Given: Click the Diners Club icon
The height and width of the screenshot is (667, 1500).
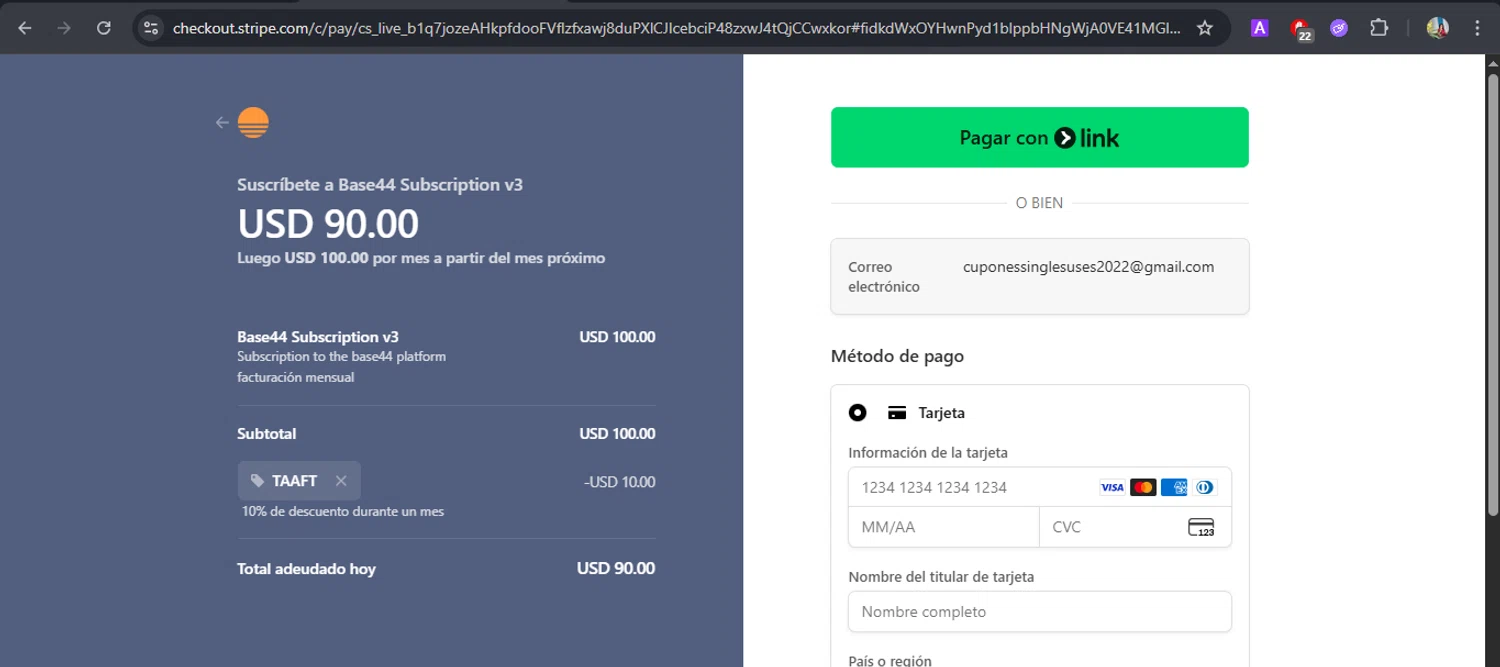Looking at the screenshot, I should click(x=1204, y=487).
